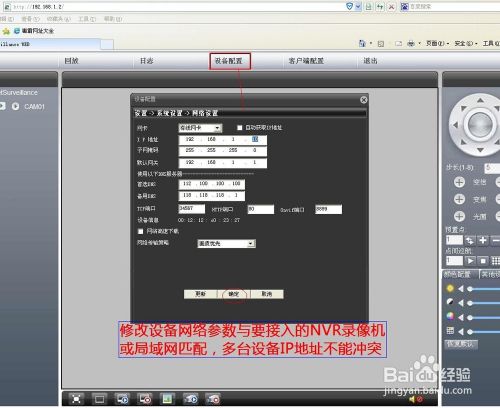Open the browser 安全 menu dropdown
Screen dimensions: 500x408
(466, 43)
